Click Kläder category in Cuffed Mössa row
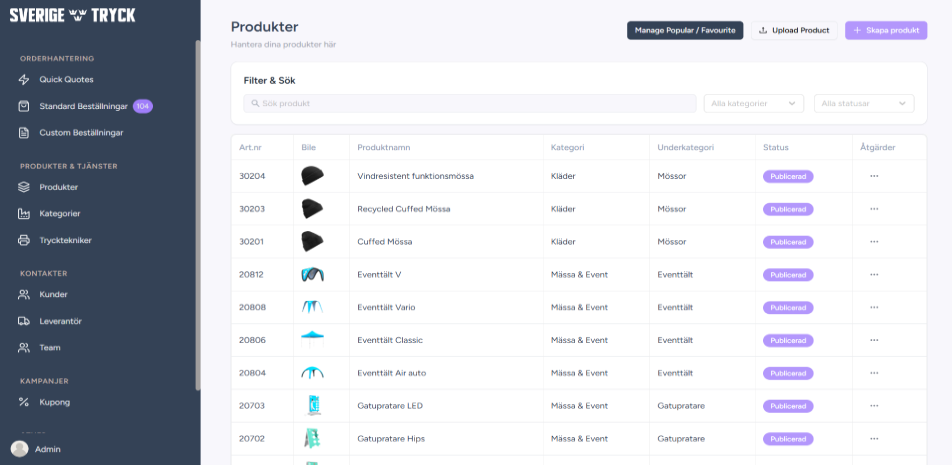952x465 pixels. tap(563, 242)
